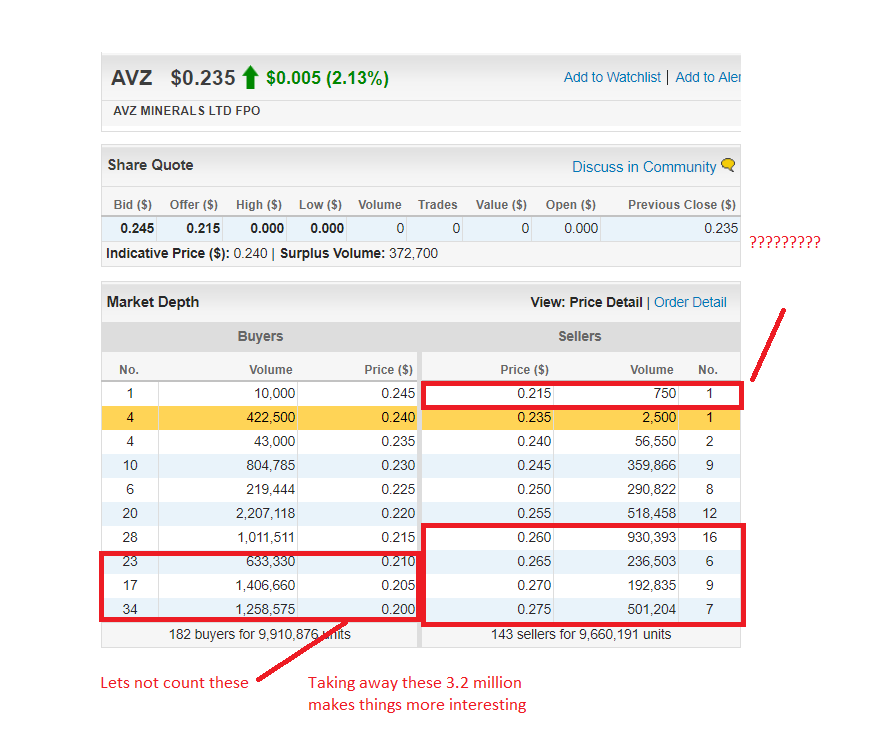Screen dimensions: 870x749
Task: Click seller volume 359,866
Action: click(652, 465)
